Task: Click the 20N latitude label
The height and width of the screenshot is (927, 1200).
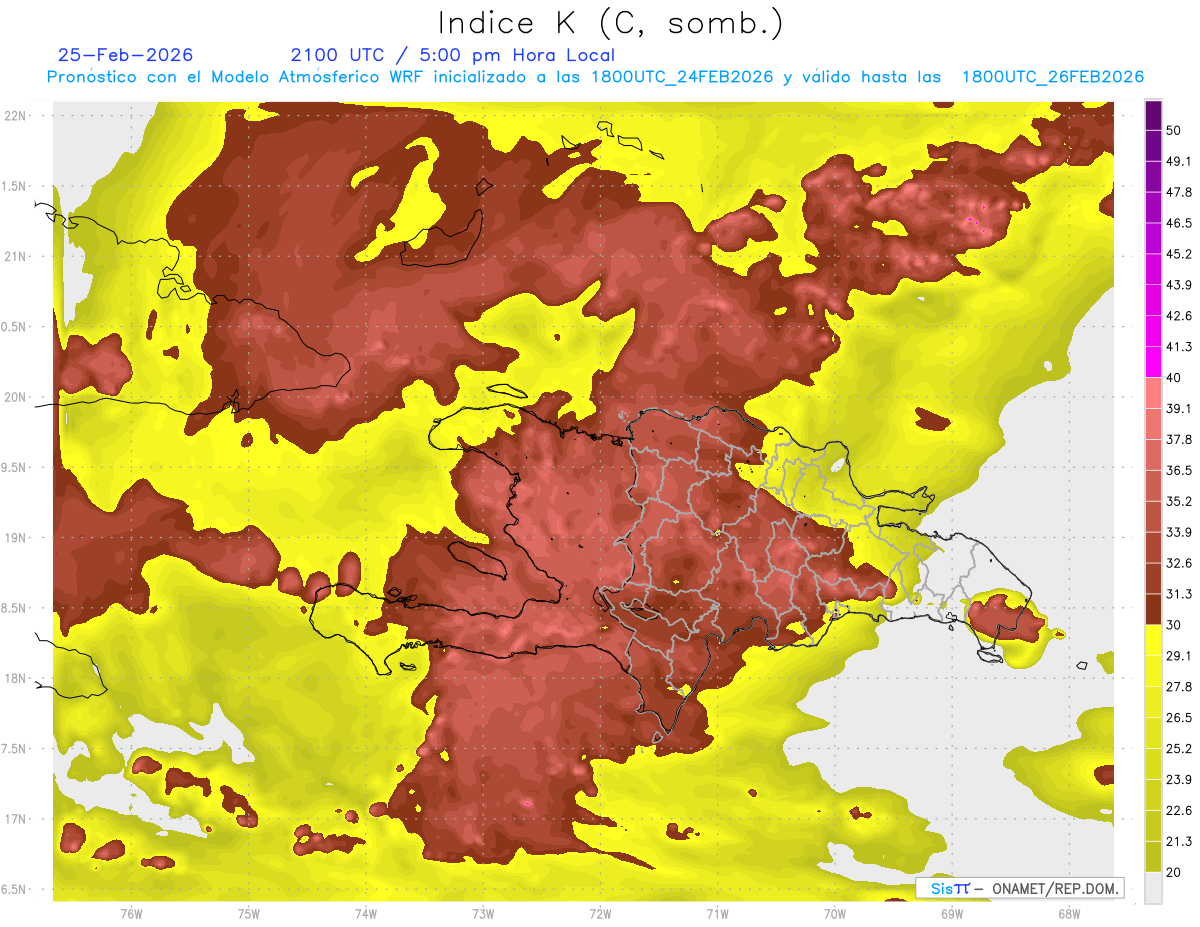Action: (16, 397)
